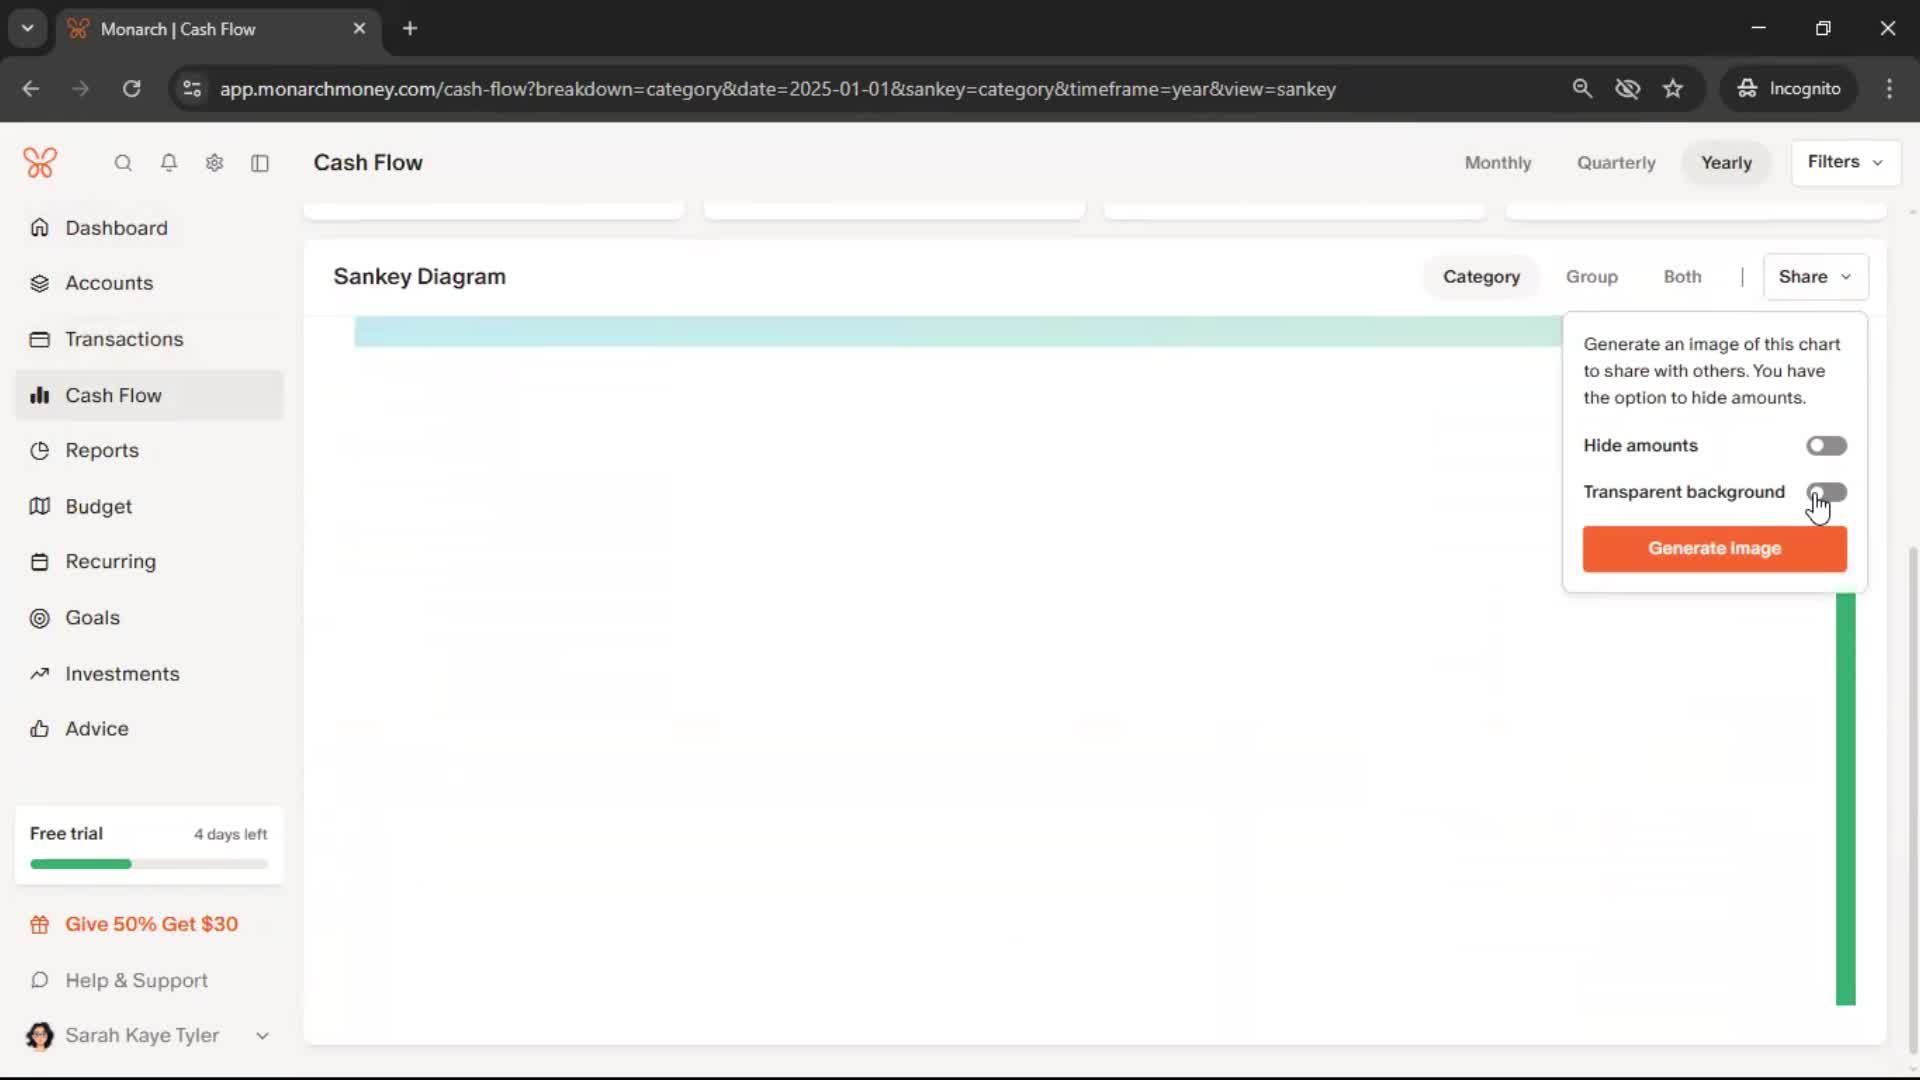
Task: Select the Quarterly timeframe tab
Action: (x=1616, y=163)
